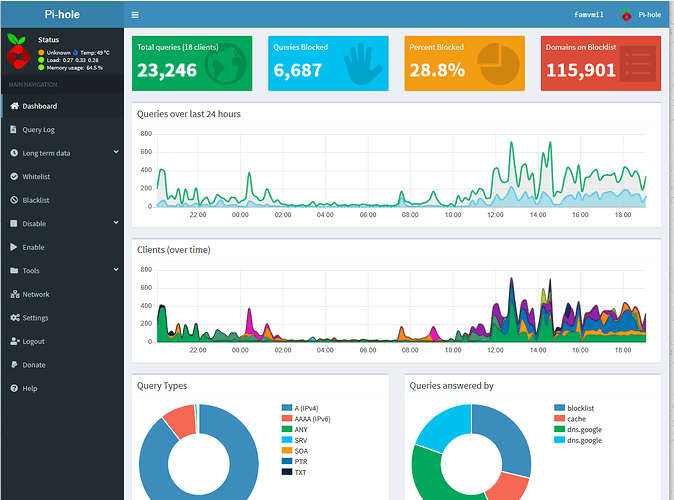Click the Network nodes icon
The height and width of the screenshot is (500, 674).
coord(15,294)
